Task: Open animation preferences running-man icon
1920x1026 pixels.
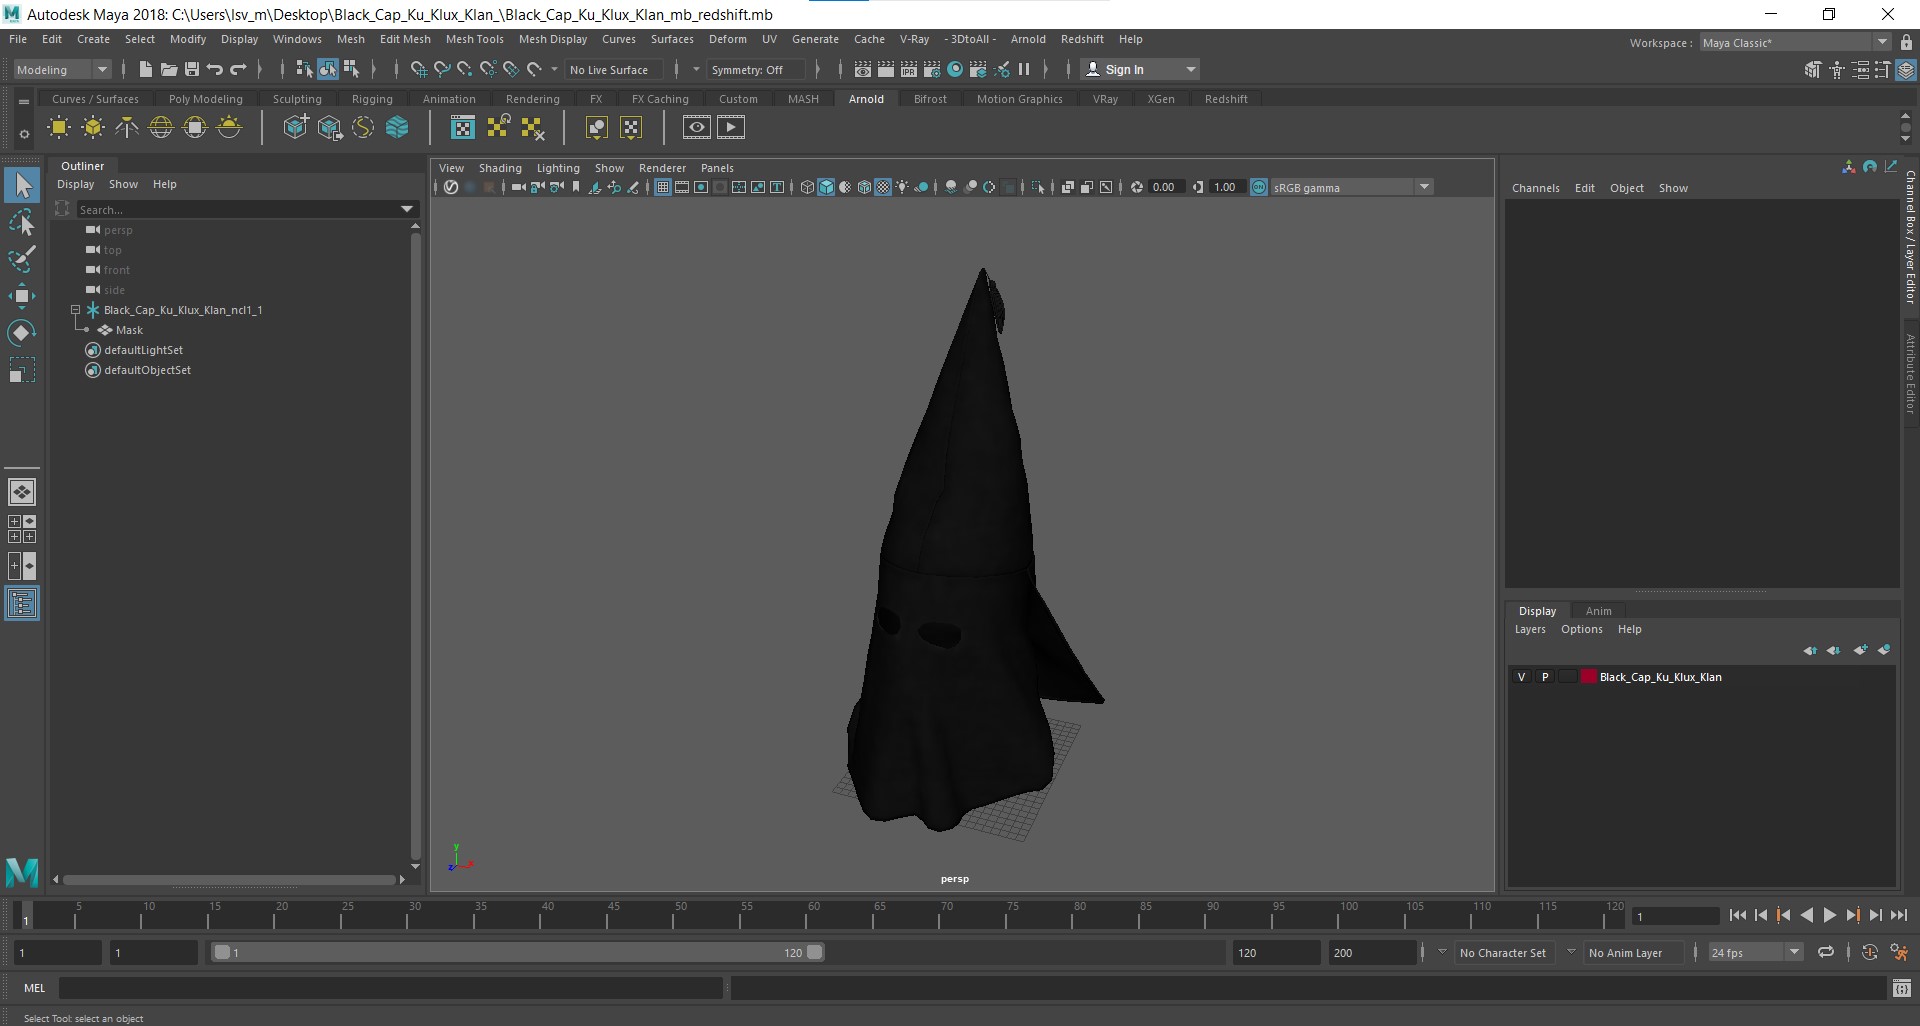Action: point(1899,952)
